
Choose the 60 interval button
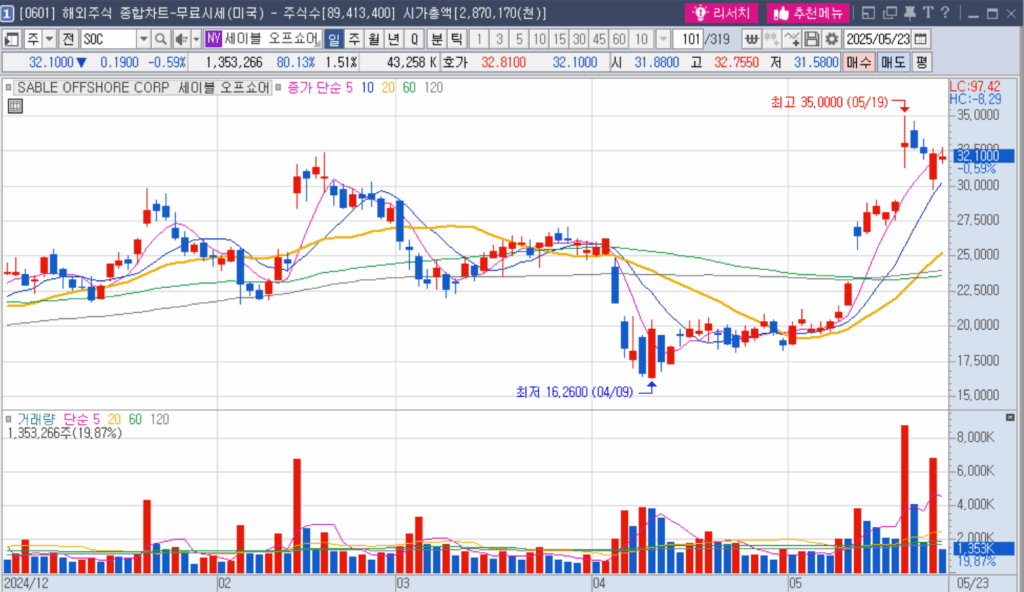pos(619,39)
